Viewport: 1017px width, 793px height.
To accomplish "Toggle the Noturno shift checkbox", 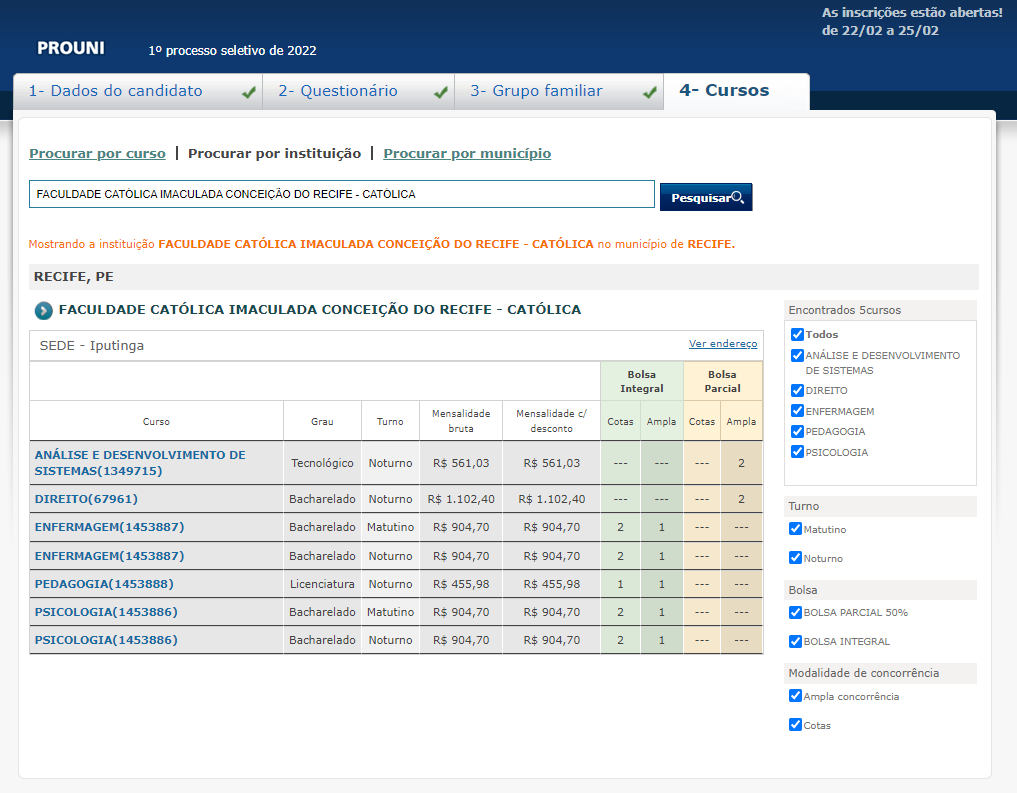I will (795, 558).
